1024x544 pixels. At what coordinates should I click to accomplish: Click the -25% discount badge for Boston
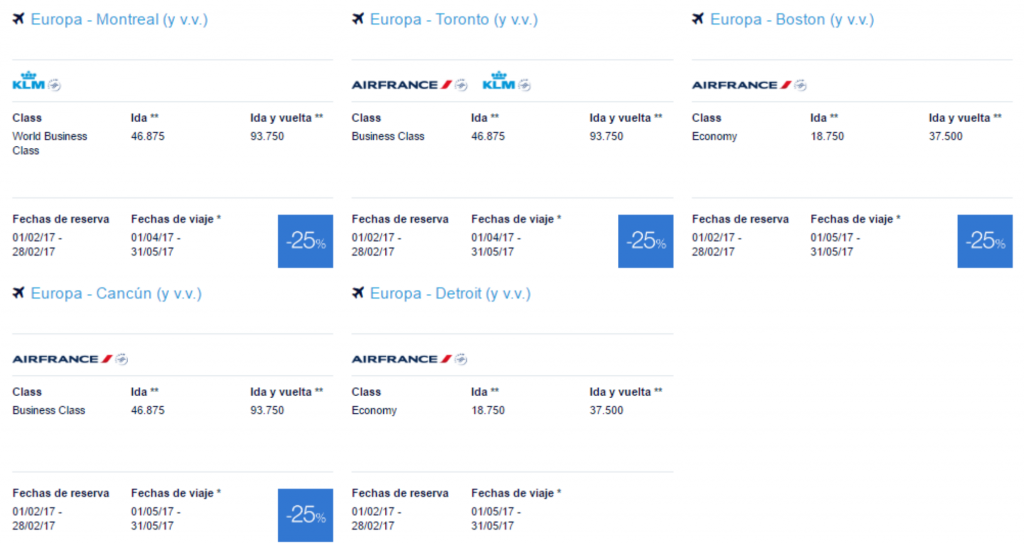(985, 241)
